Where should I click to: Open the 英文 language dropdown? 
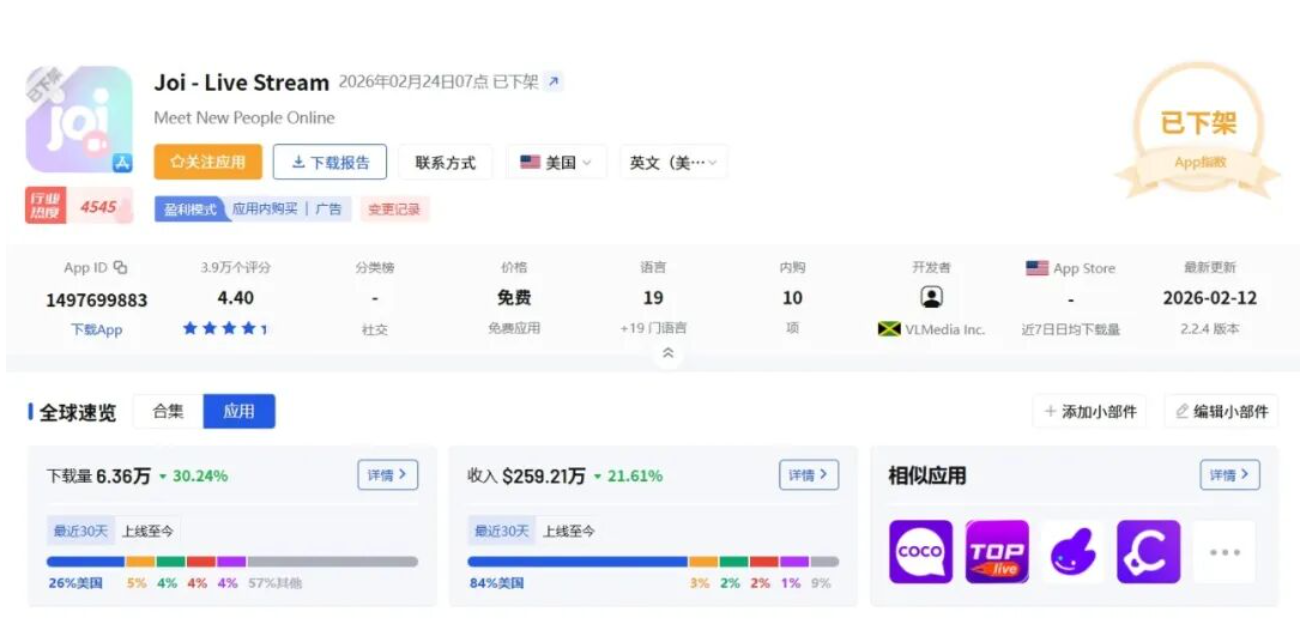pyautogui.click(x=673, y=162)
